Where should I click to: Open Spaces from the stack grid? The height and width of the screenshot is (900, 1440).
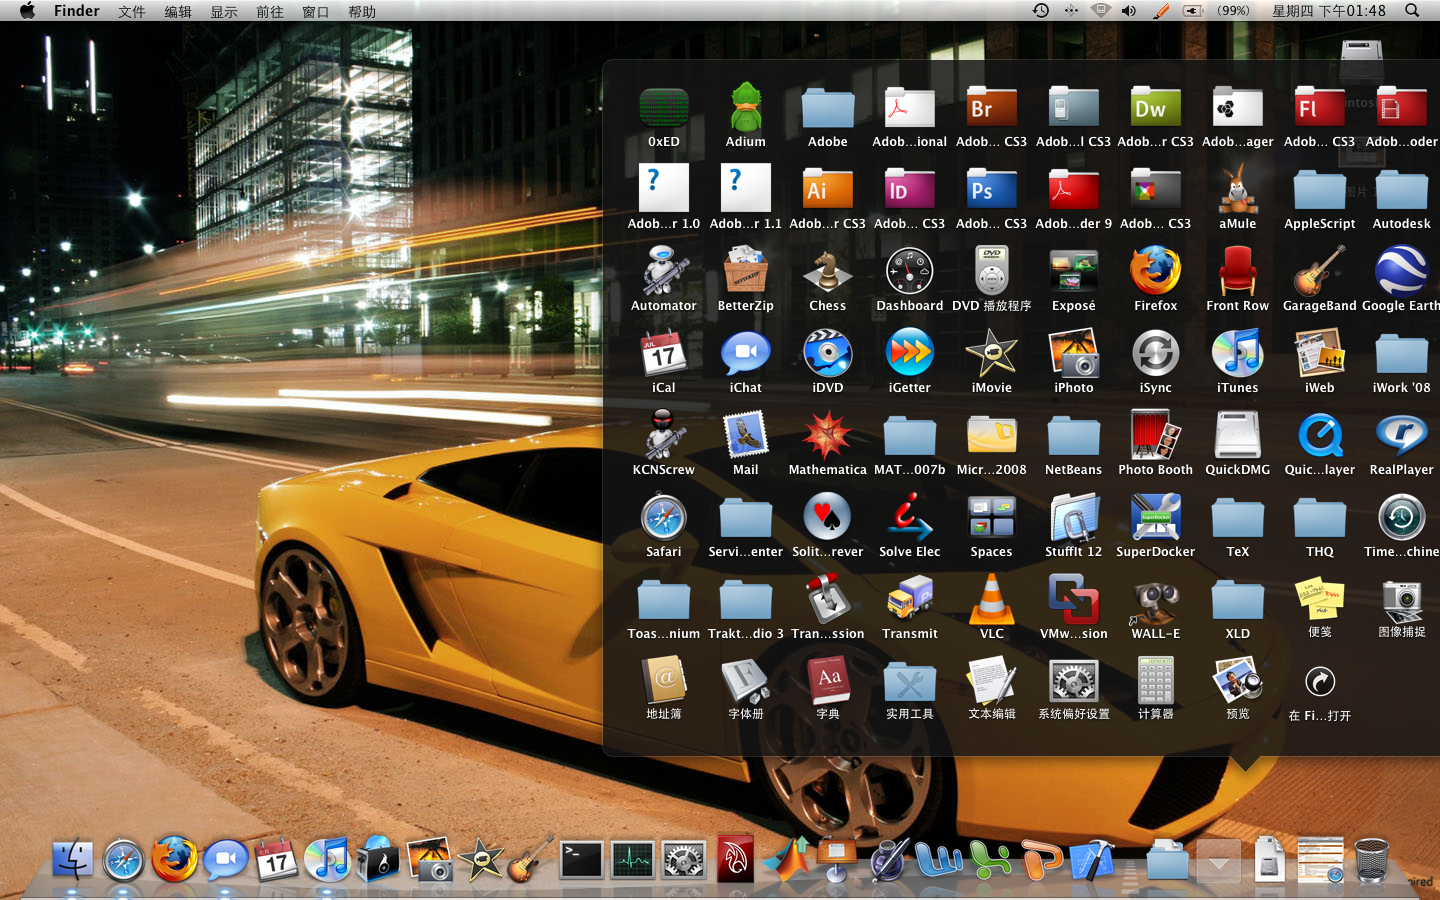[x=992, y=518]
